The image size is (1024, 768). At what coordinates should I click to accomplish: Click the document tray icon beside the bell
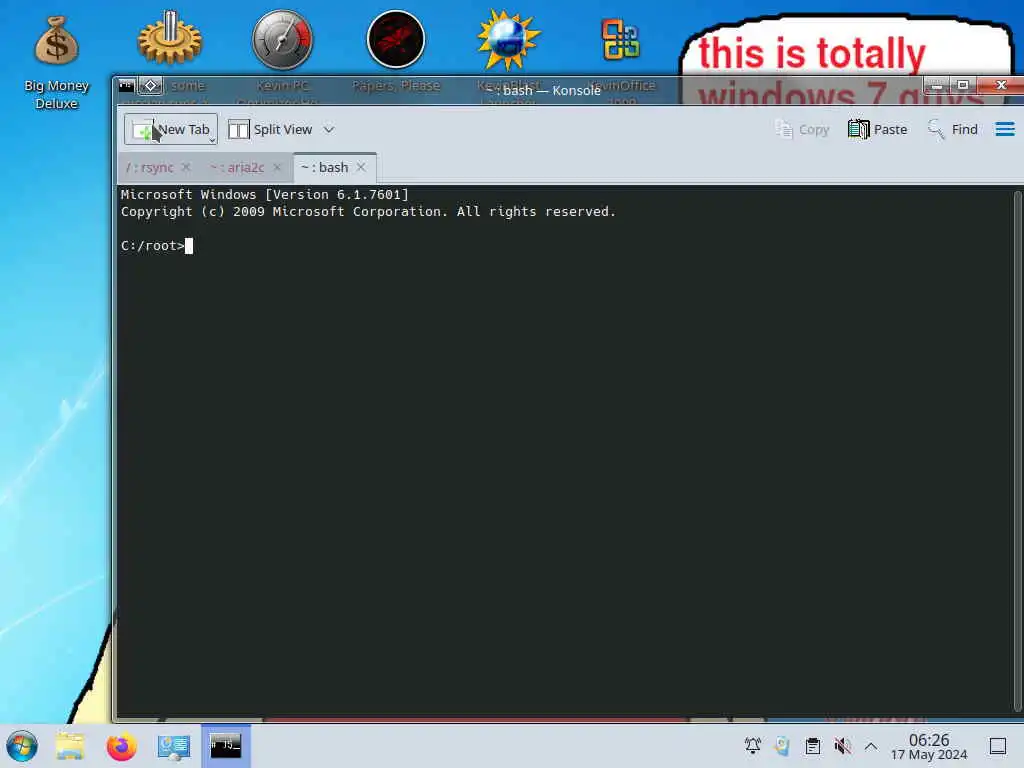coord(782,746)
